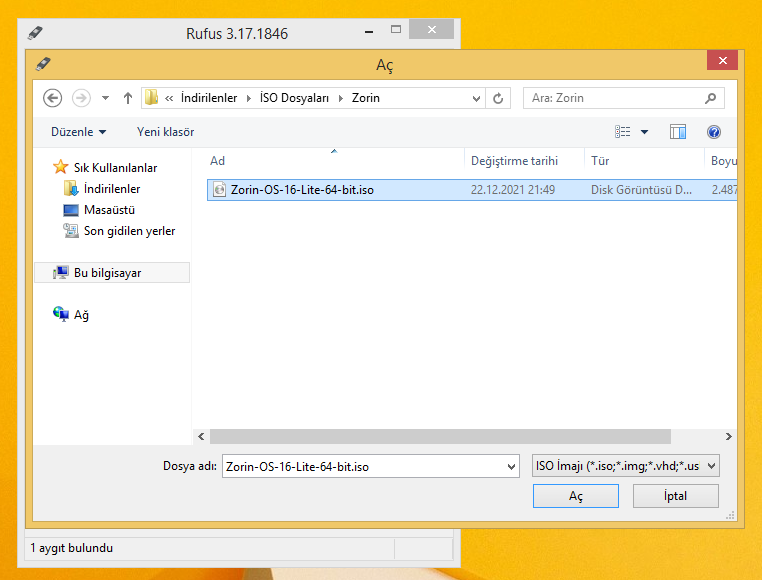The width and height of the screenshot is (762, 580).
Task: Click the 22.12.2021 21:49 date cell
Action: 513,190
